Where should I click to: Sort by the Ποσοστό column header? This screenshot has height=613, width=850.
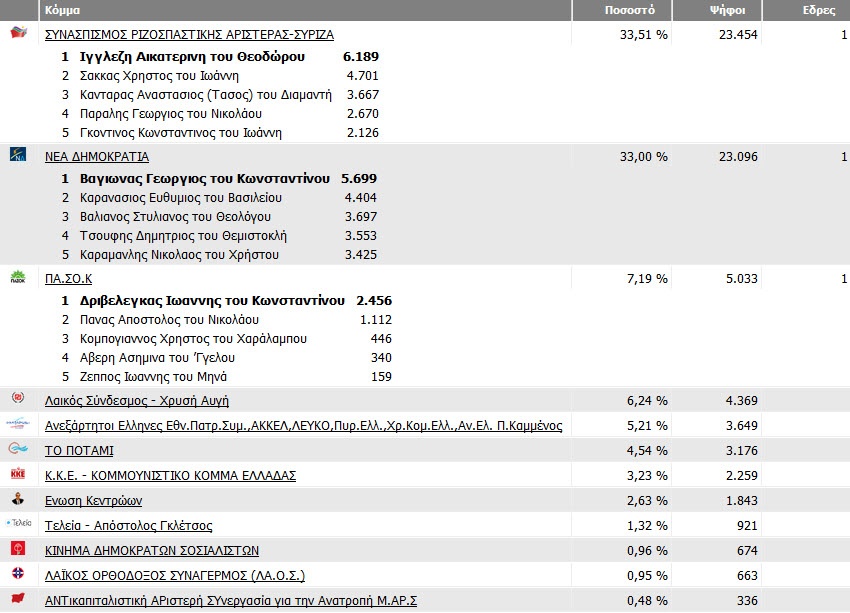pos(630,10)
